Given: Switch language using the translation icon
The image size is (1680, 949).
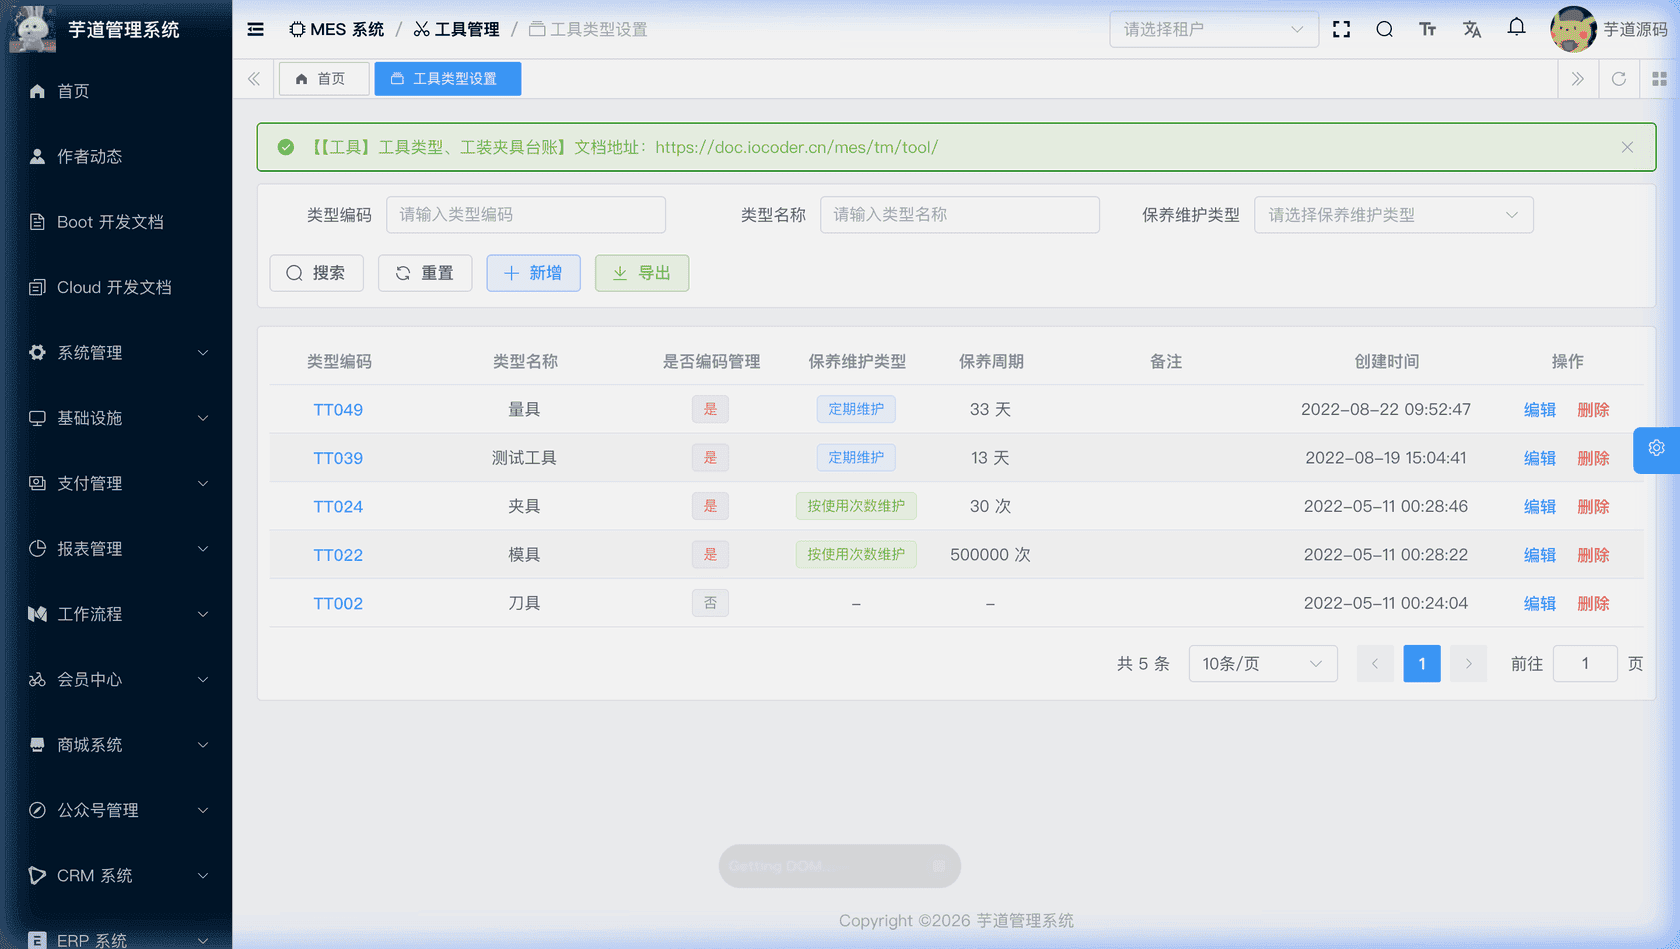Looking at the screenshot, I should [x=1472, y=29].
